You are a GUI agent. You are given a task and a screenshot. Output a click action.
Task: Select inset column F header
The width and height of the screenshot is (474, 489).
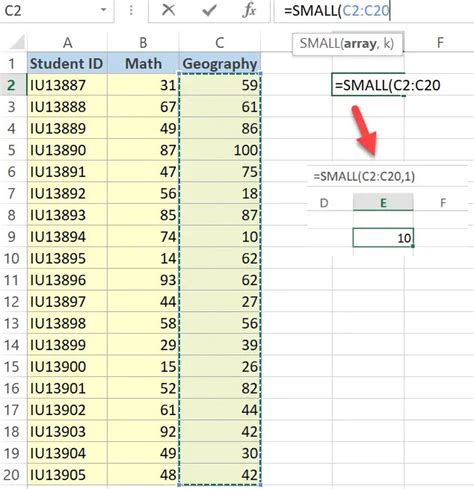pos(443,203)
